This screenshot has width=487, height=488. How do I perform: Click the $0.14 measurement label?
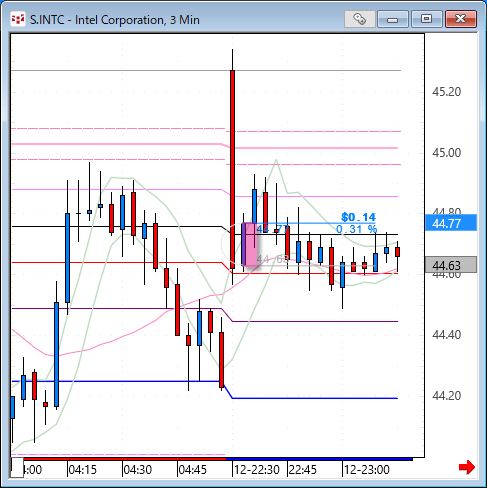358,217
